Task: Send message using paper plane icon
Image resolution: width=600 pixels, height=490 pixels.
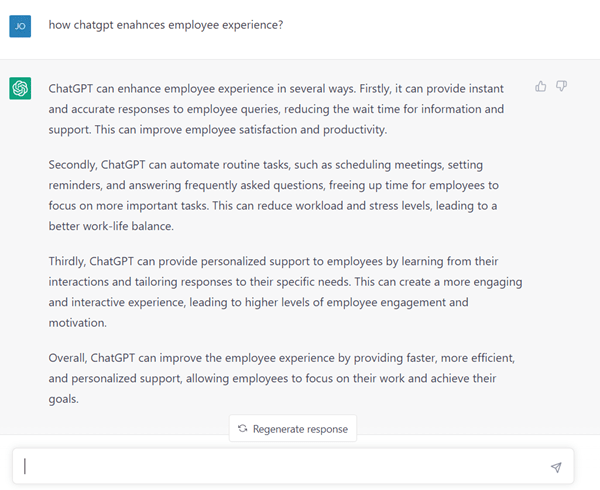Action: pyautogui.click(x=556, y=467)
